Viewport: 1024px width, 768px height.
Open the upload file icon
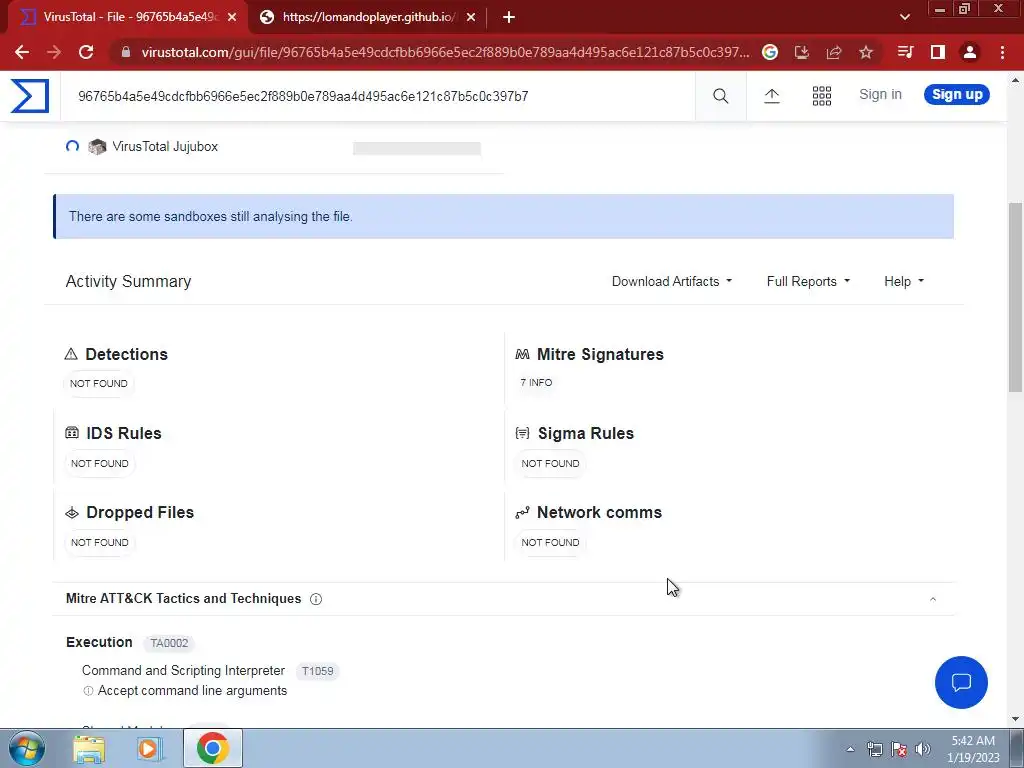(x=772, y=96)
